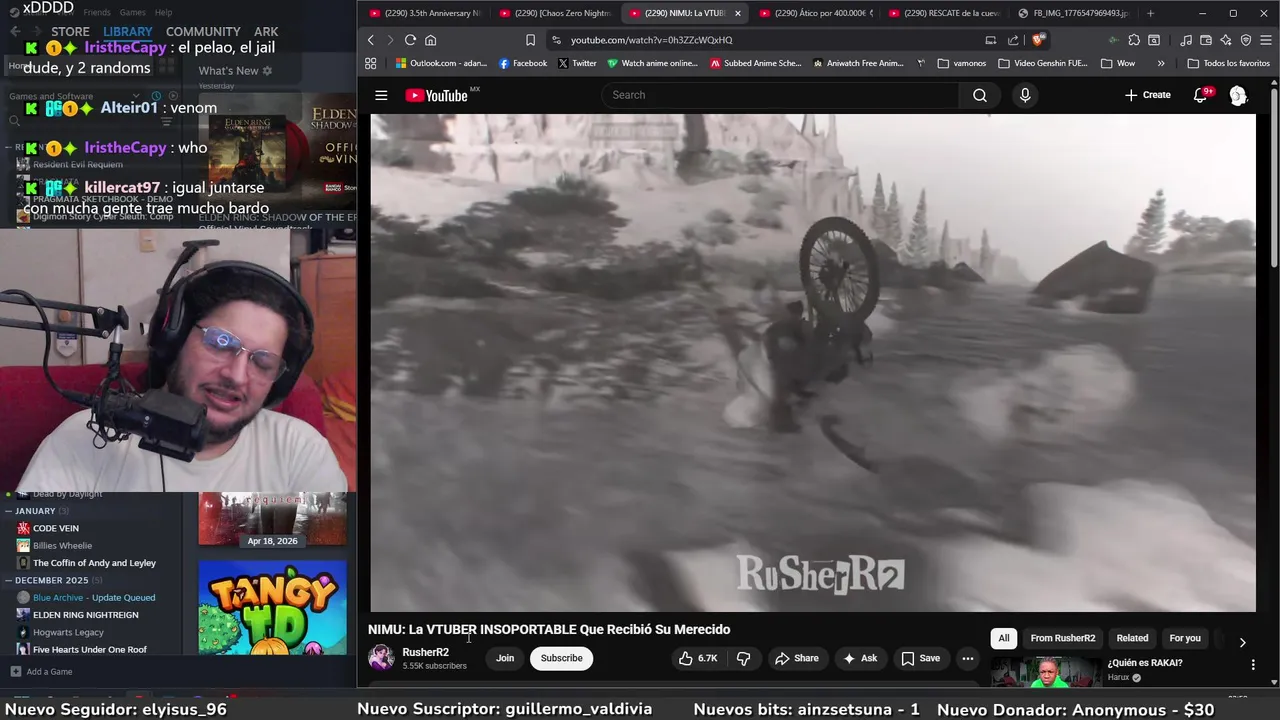Open the Todos los favoritos folder
1280x720 pixels.
1228,63
